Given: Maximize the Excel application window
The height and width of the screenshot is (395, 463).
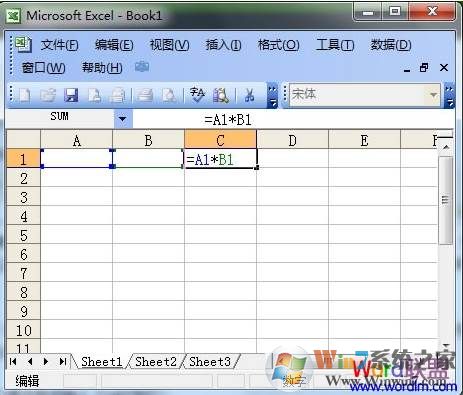Looking at the screenshot, I should pos(395,12).
